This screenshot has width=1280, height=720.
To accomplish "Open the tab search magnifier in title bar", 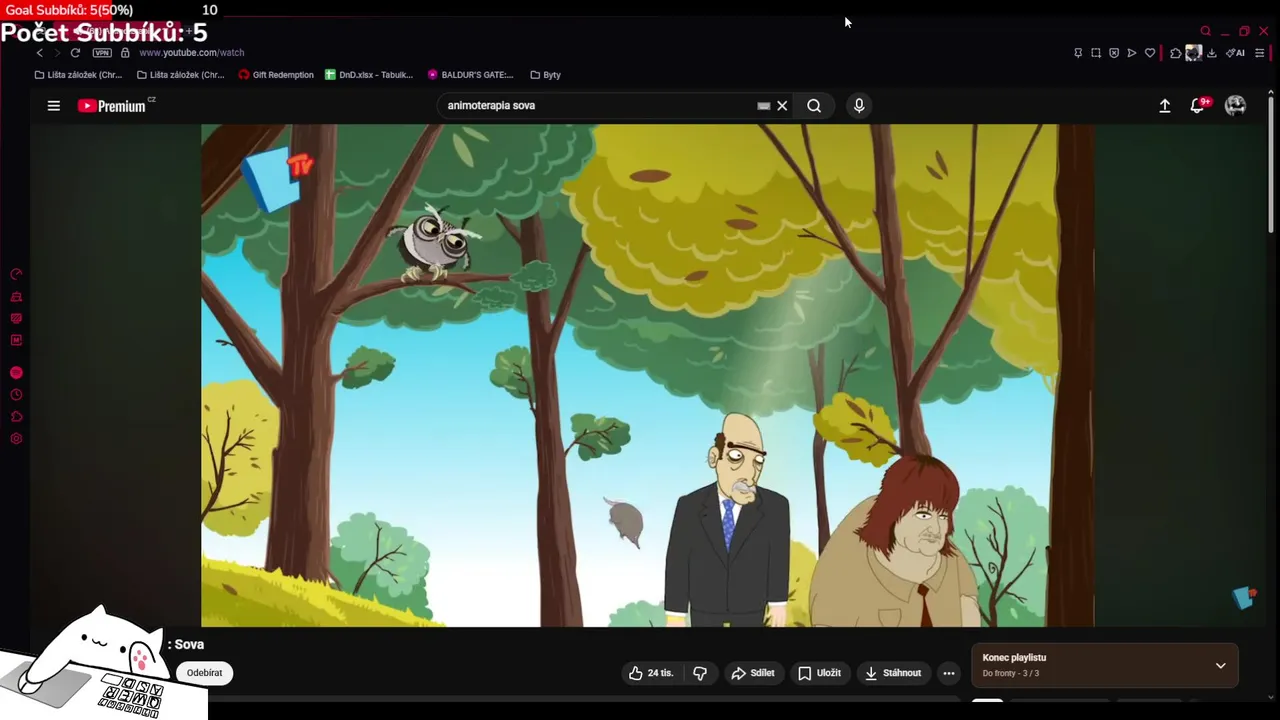I will click(x=1205, y=31).
